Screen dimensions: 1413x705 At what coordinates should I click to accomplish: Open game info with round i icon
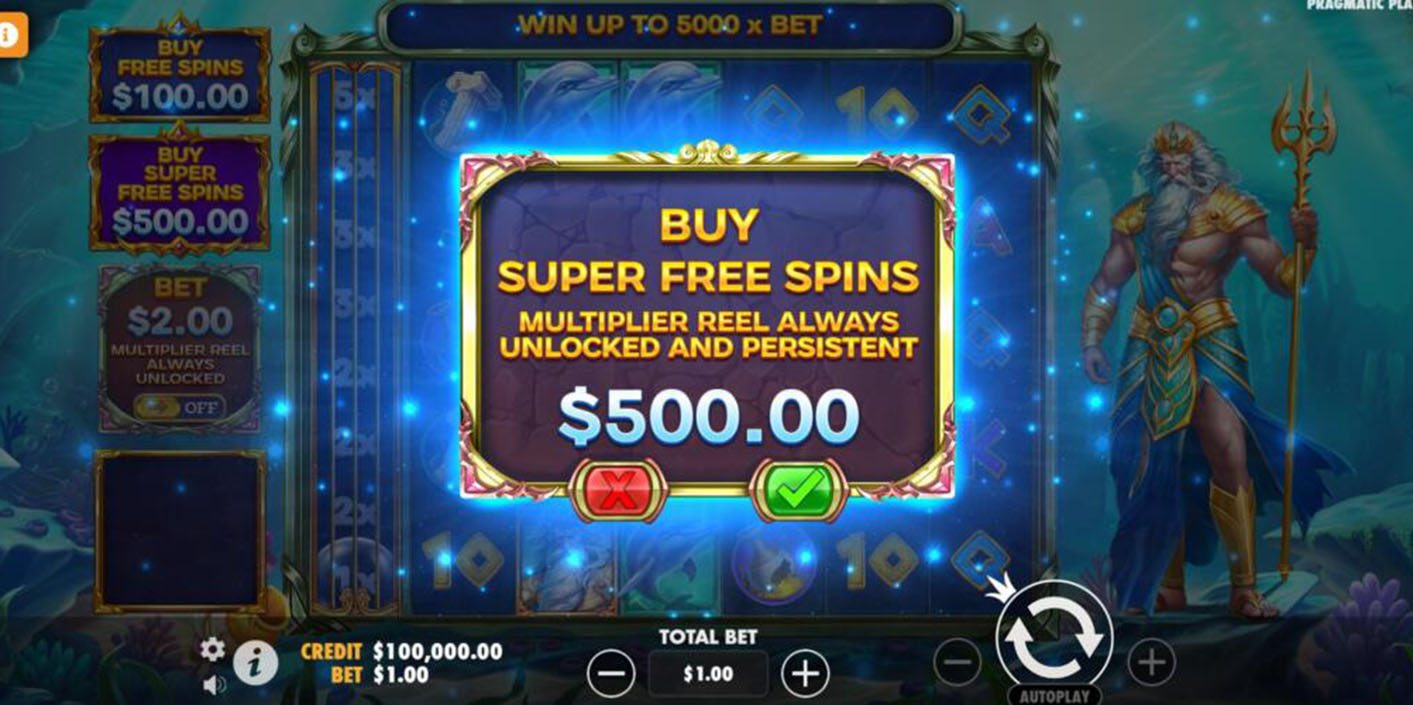[x=256, y=662]
